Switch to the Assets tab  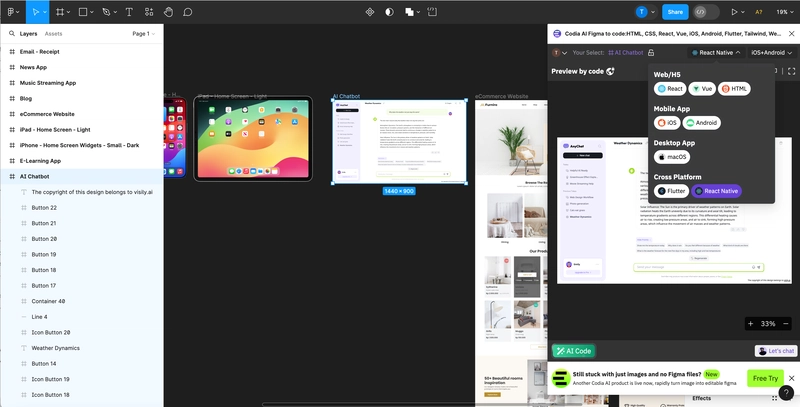(53, 33)
